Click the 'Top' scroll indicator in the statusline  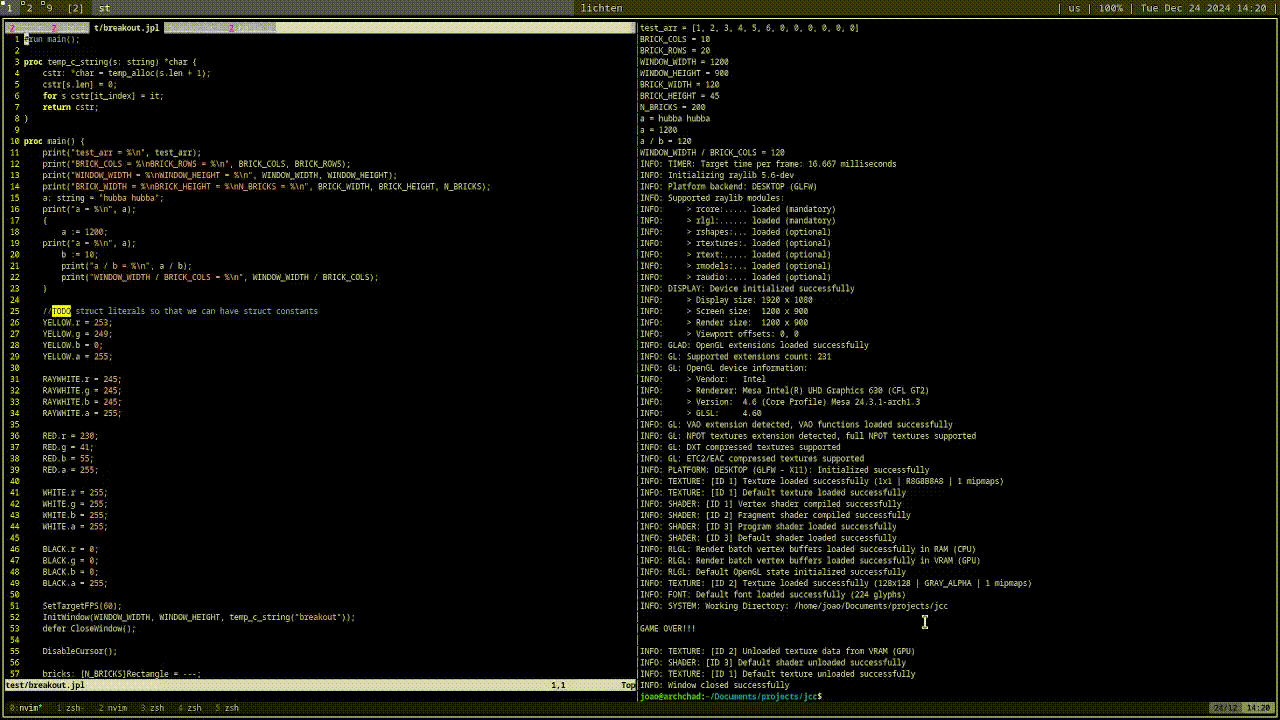(628, 685)
